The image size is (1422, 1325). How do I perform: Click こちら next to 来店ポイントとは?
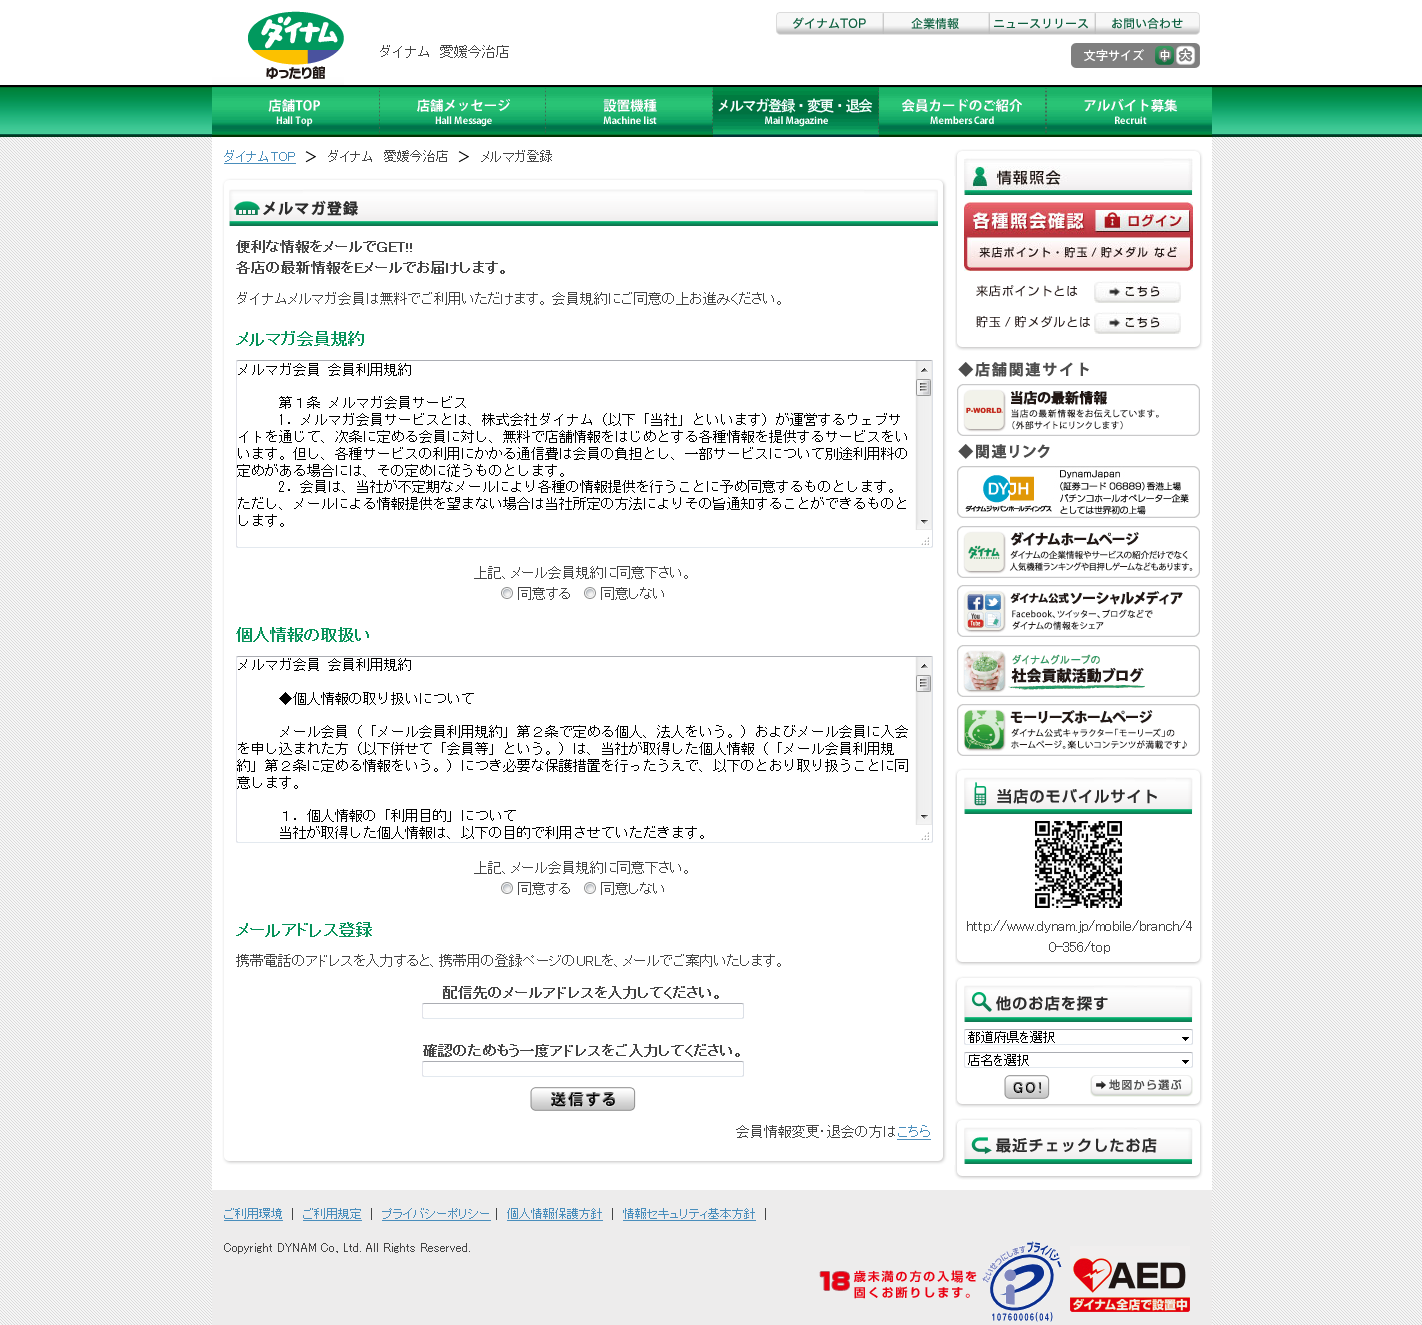1137,292
